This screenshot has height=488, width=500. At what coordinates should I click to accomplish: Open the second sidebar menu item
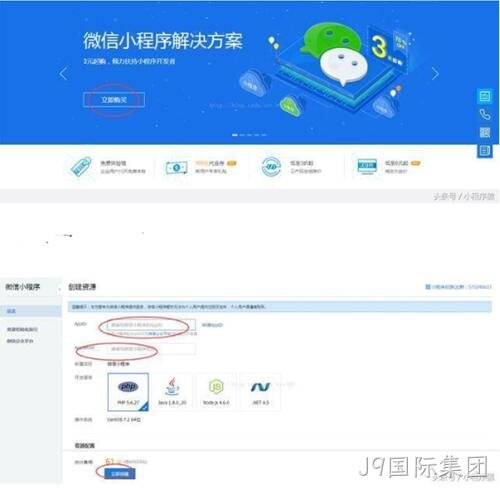coord(22,329)
